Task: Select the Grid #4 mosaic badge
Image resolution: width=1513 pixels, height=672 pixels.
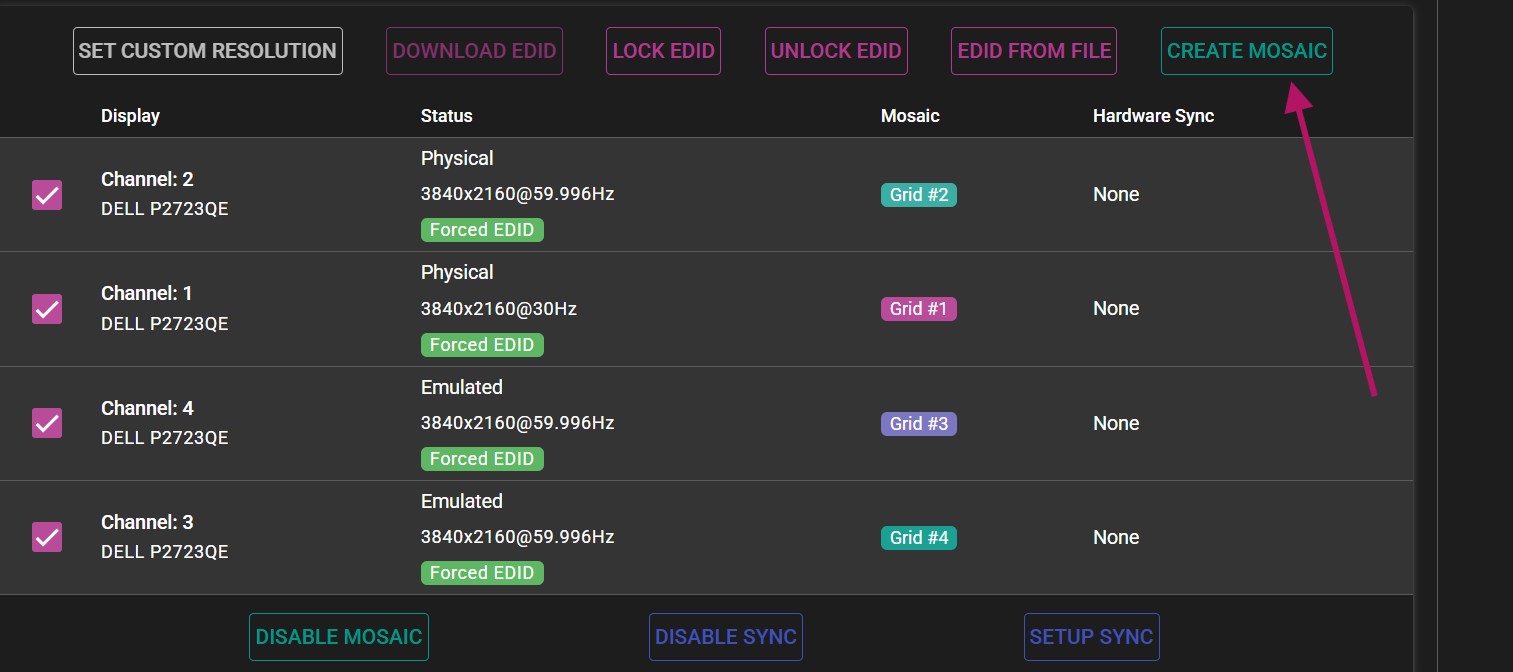Action: point(918,538)
